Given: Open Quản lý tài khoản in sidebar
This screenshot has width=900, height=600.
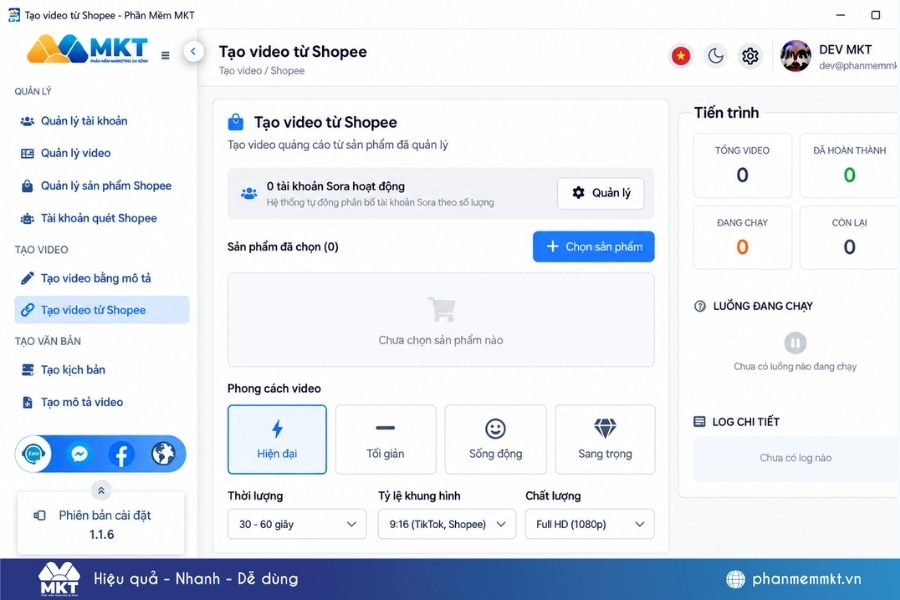Looking at the screenshot, I should pos(102,121).
